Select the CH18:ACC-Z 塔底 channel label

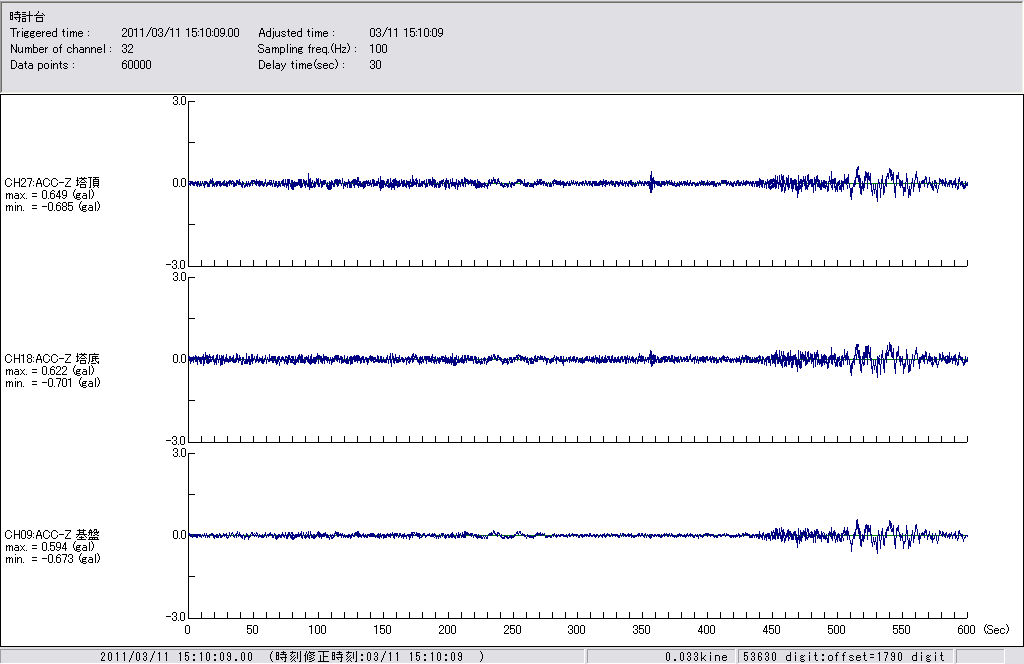click(52, 359)
